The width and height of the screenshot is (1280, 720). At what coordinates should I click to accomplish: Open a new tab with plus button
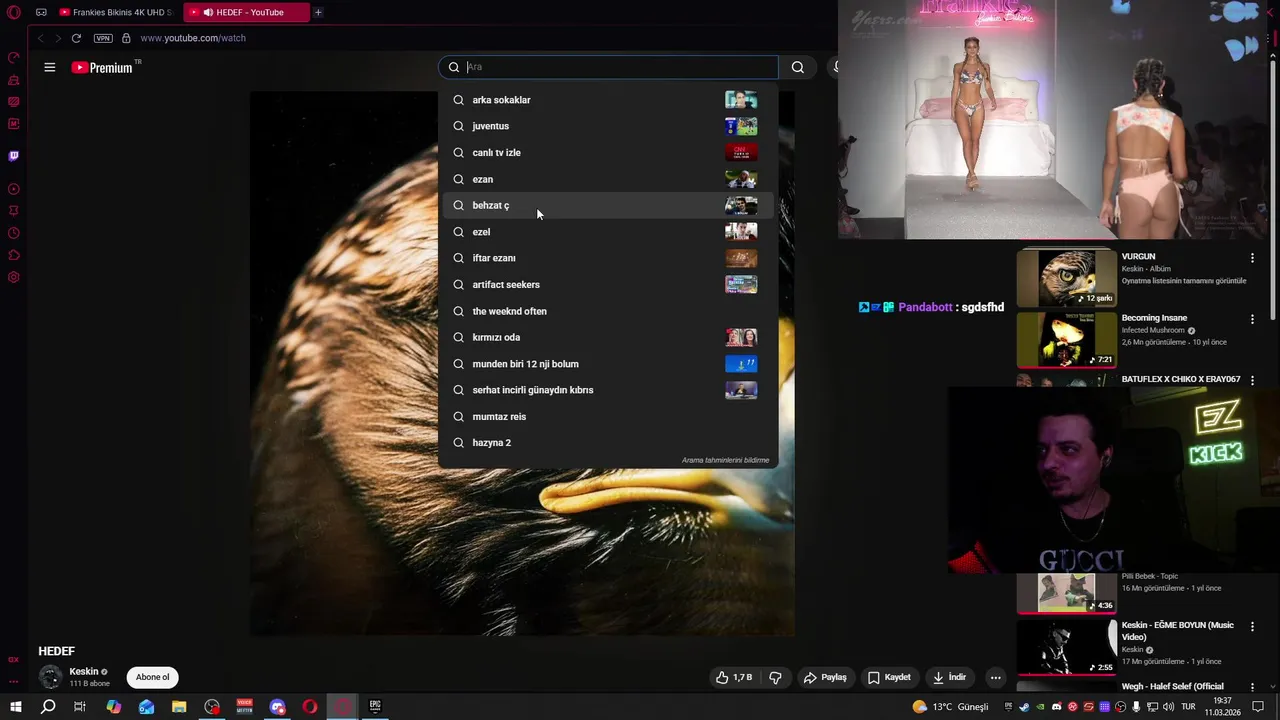(x=318, y=12)
